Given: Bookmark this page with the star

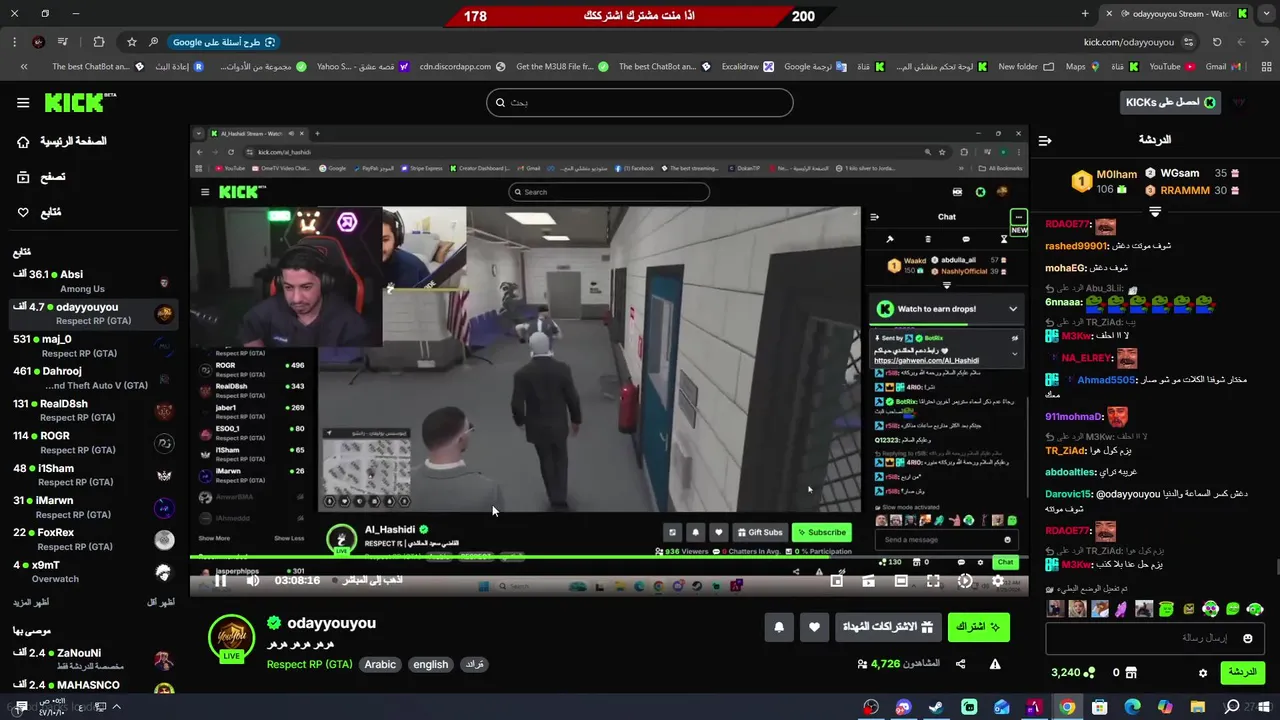Looking at the screenshot, I should pyautogui.click(x=131, y=42).
